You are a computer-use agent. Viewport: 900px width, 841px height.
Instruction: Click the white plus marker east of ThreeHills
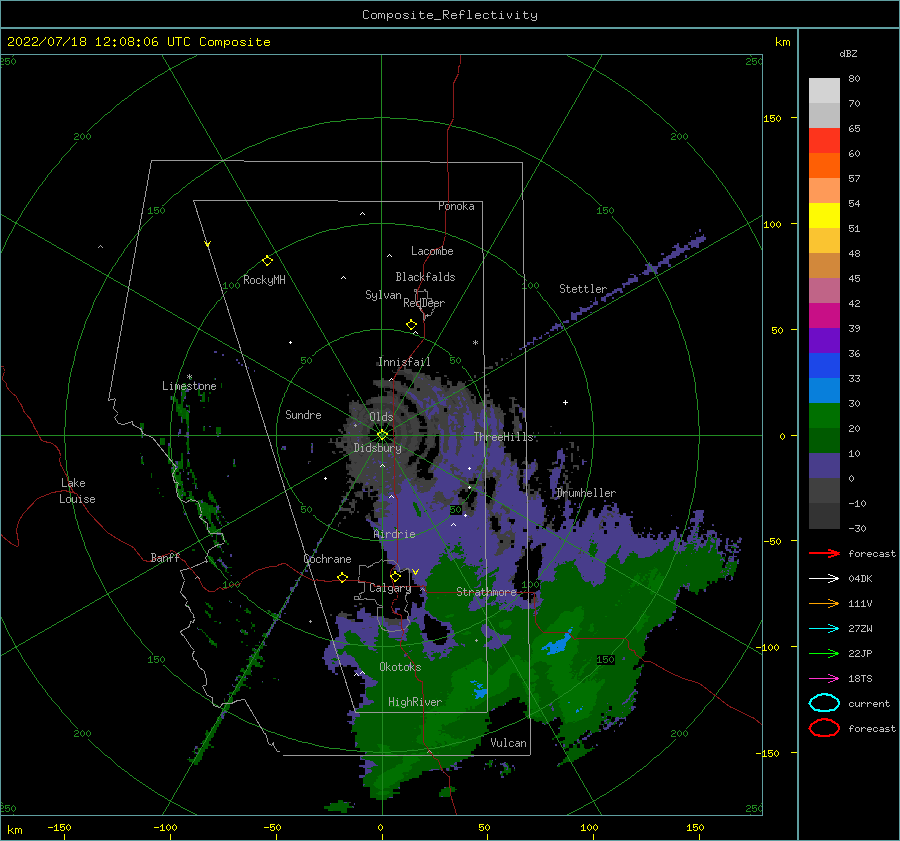pyautogui.click(x=565, y=402)
